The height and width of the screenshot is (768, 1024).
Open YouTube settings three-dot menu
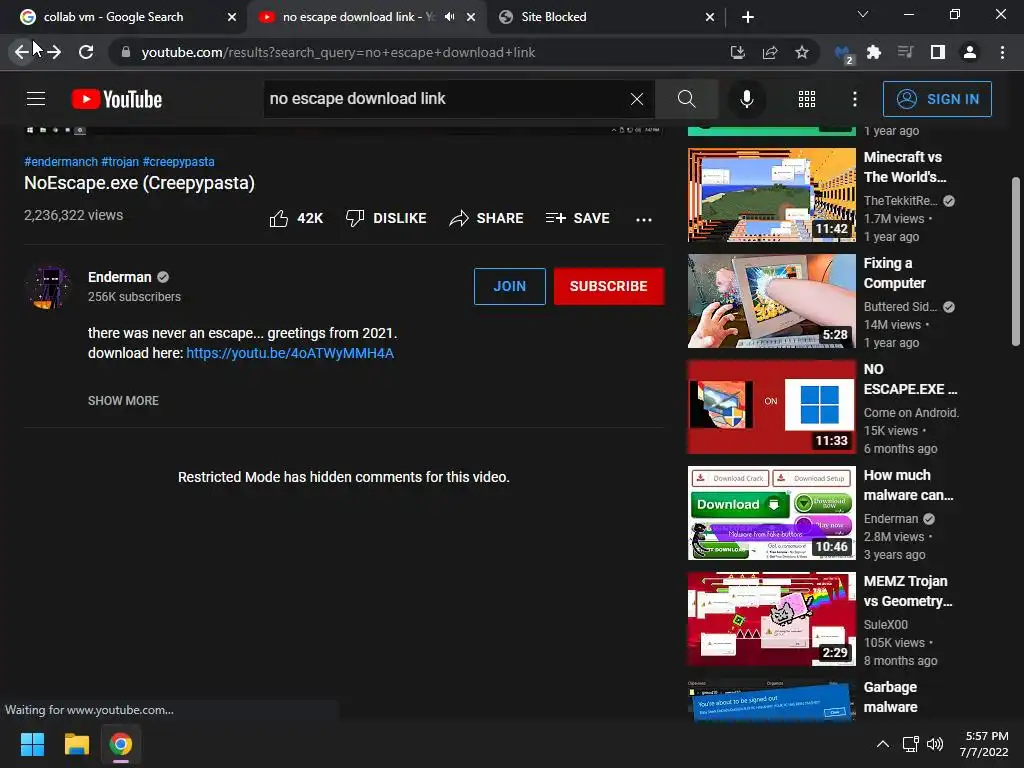point(855,99)
